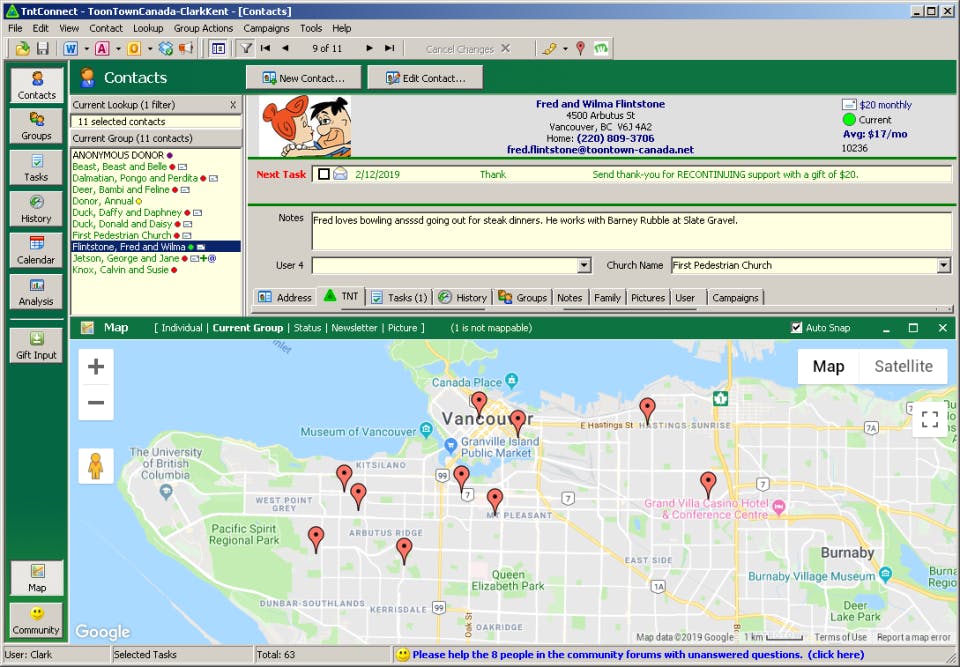Click the log history pen toolbar icon

tap(549, 48)
